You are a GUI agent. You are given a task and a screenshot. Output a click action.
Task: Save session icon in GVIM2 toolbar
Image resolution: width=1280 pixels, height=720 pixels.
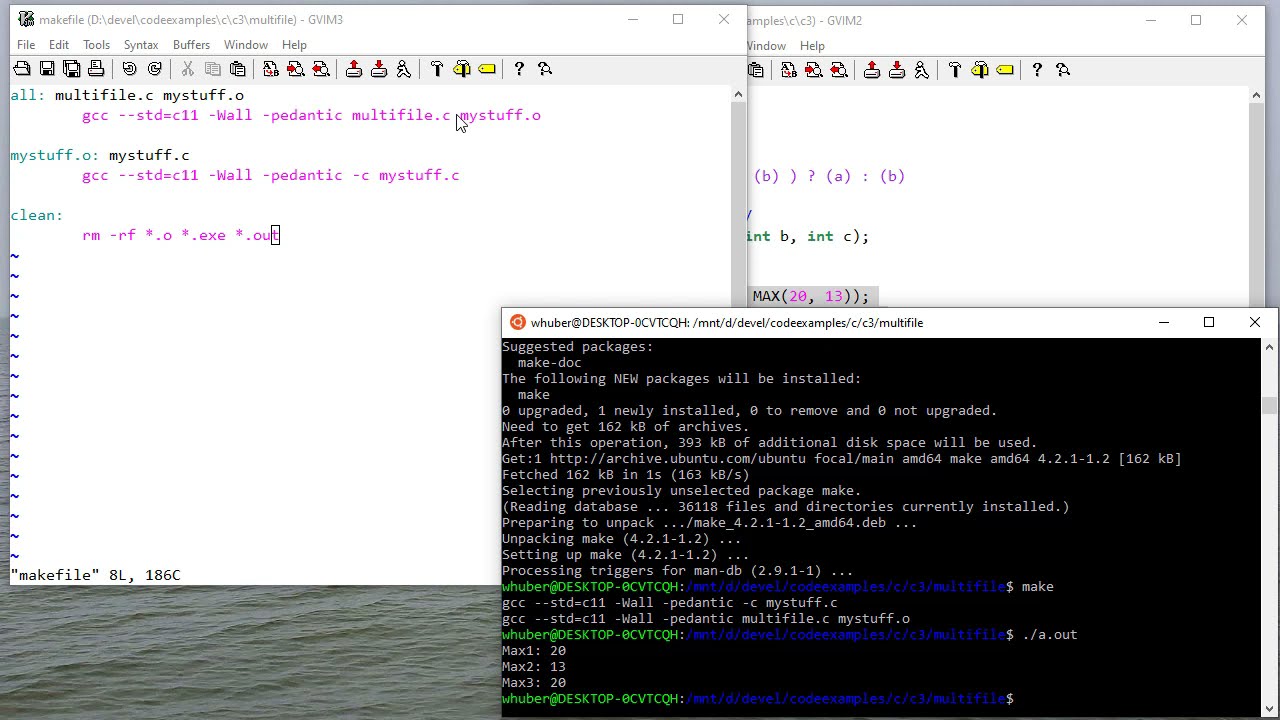pos(897,70)
